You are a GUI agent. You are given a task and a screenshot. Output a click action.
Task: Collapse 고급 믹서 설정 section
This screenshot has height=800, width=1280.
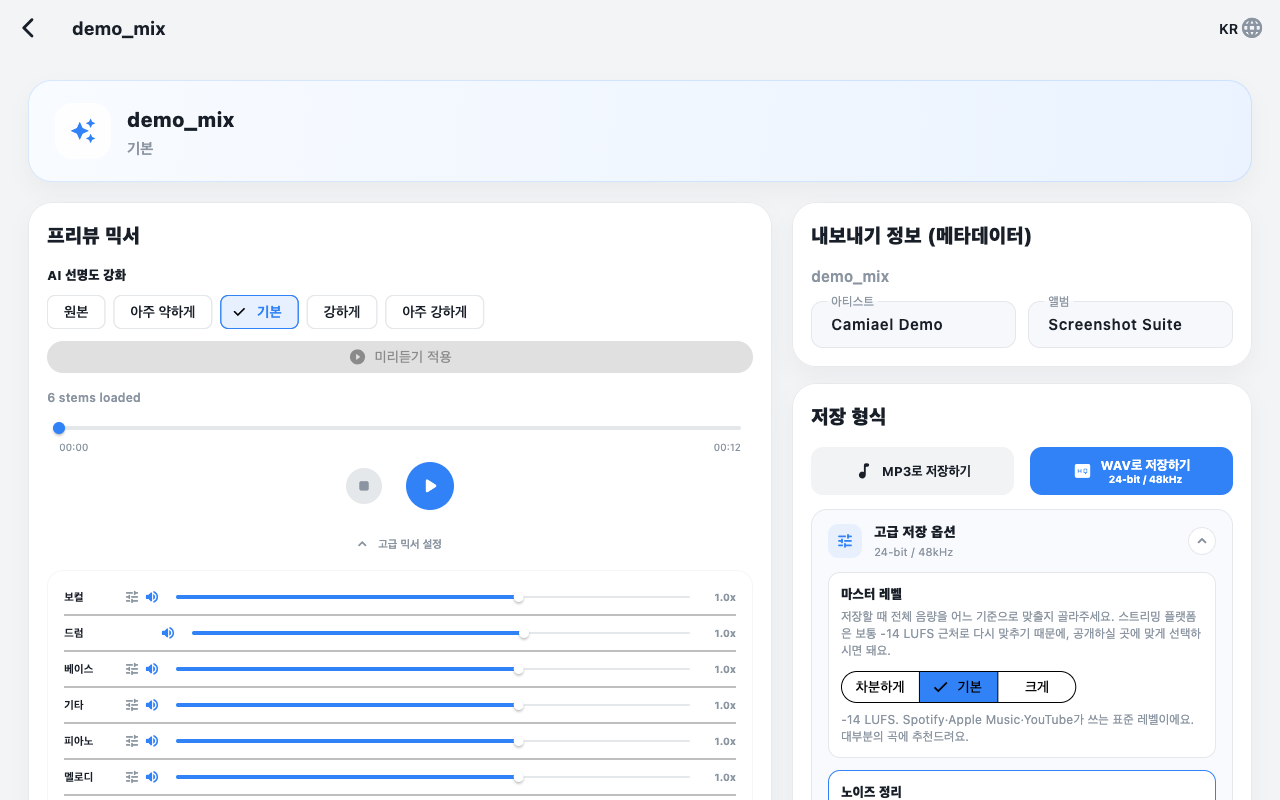[400, 544]
